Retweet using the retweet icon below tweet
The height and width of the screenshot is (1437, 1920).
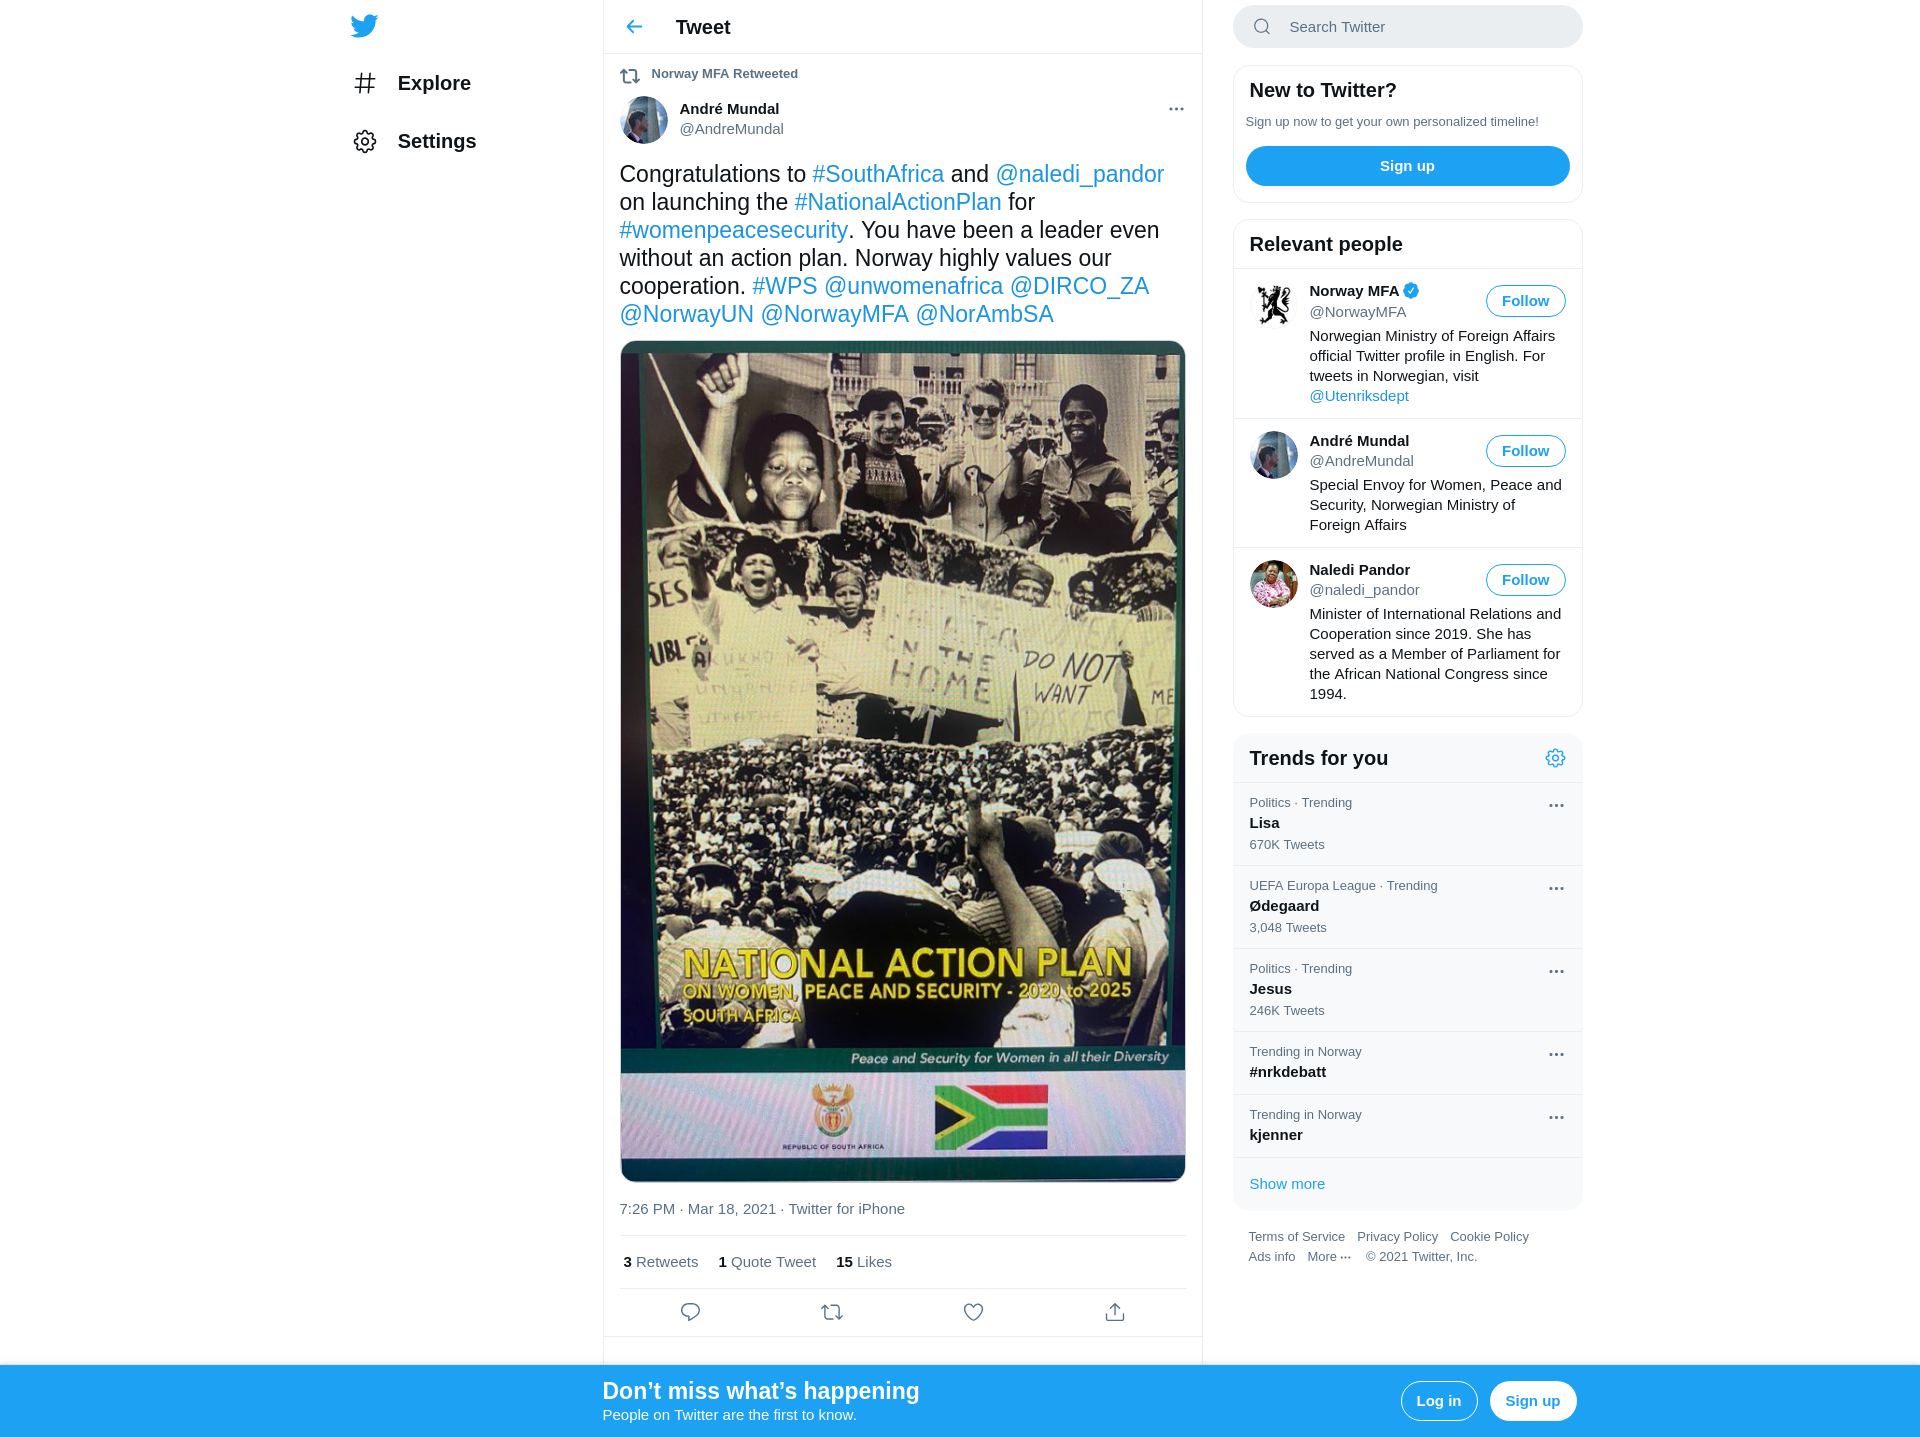coord(832,1312)
